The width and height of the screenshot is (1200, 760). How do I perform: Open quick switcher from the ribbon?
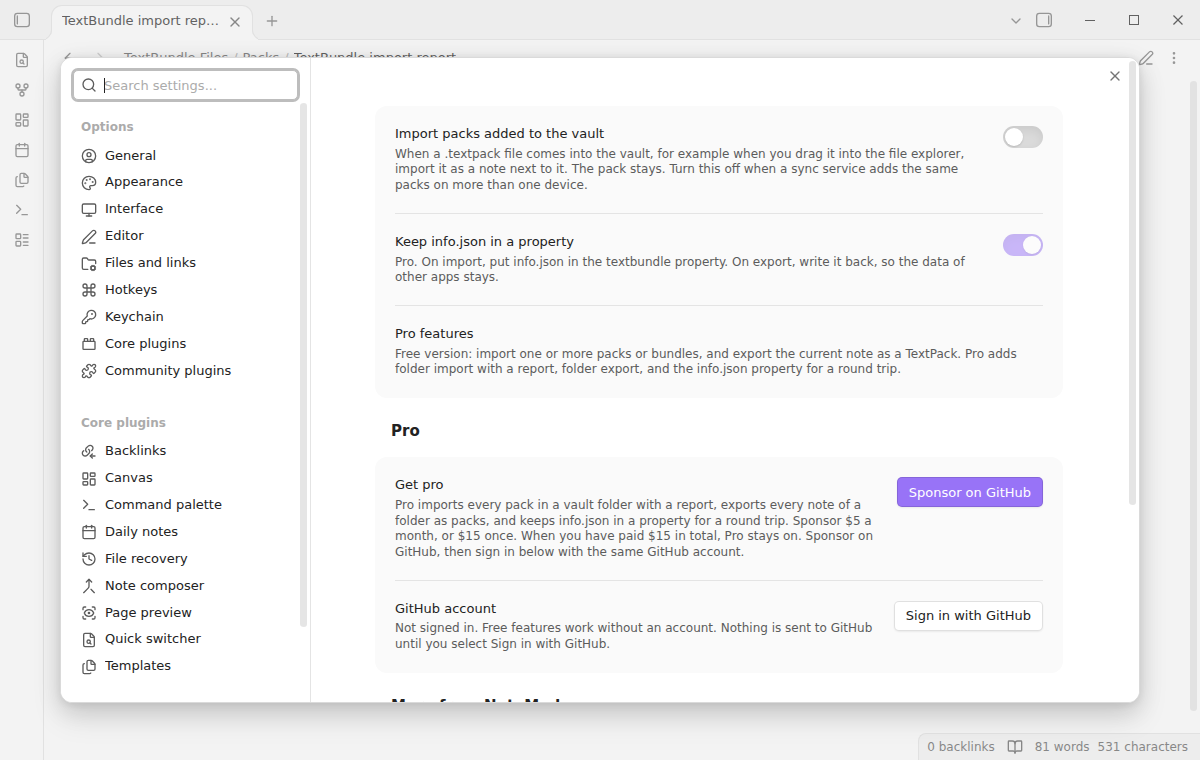pyautogui.click(x=22, y=60)
